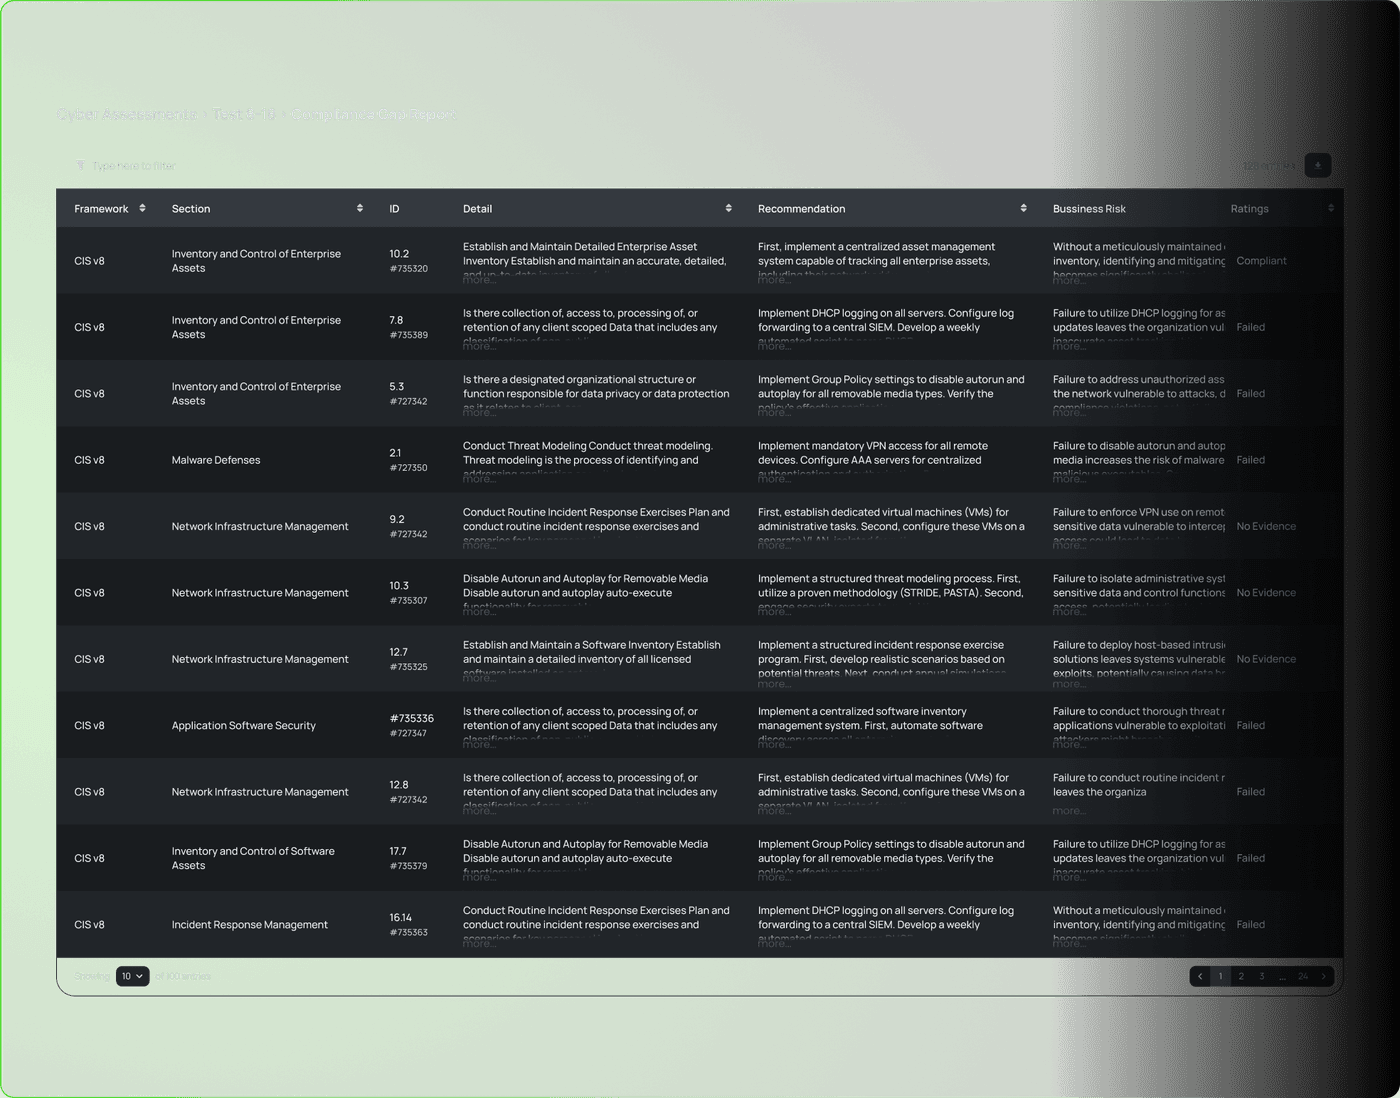Open the rows-per-page dropdown showing 10
Screen dimensions: 1400x1098
click(x=132, y=976)
